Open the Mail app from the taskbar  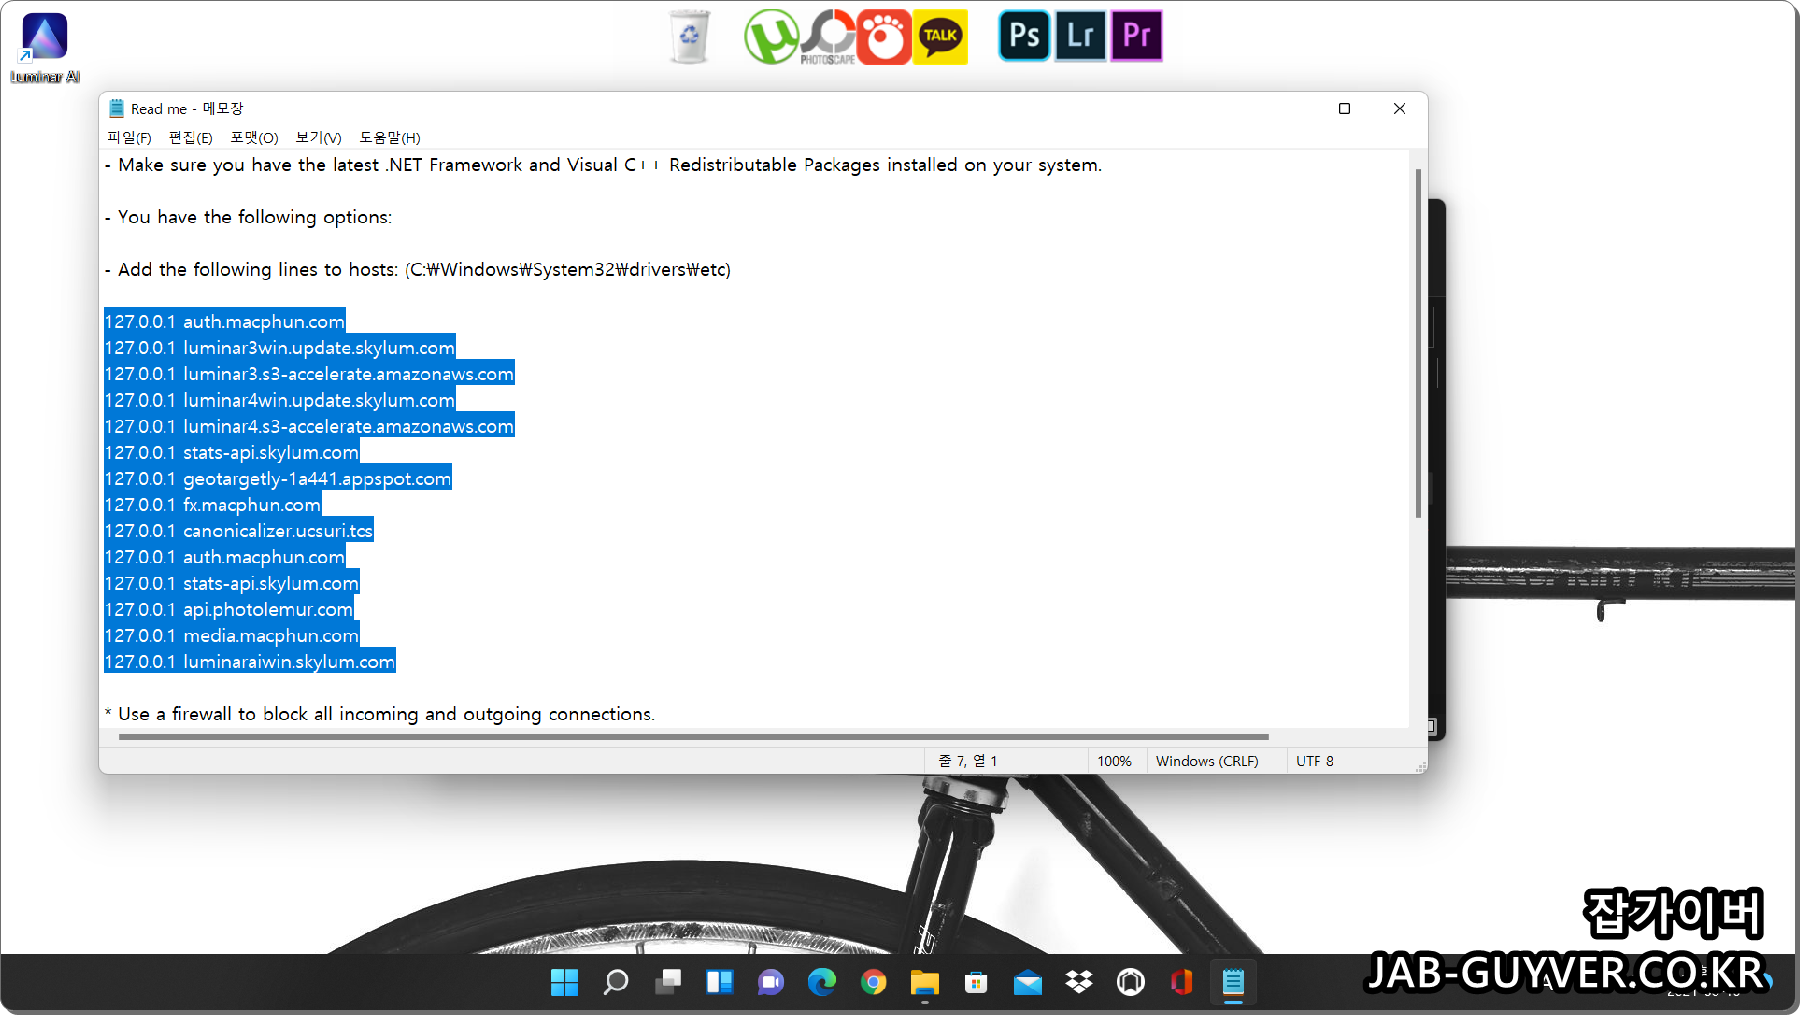point(1028,982)
